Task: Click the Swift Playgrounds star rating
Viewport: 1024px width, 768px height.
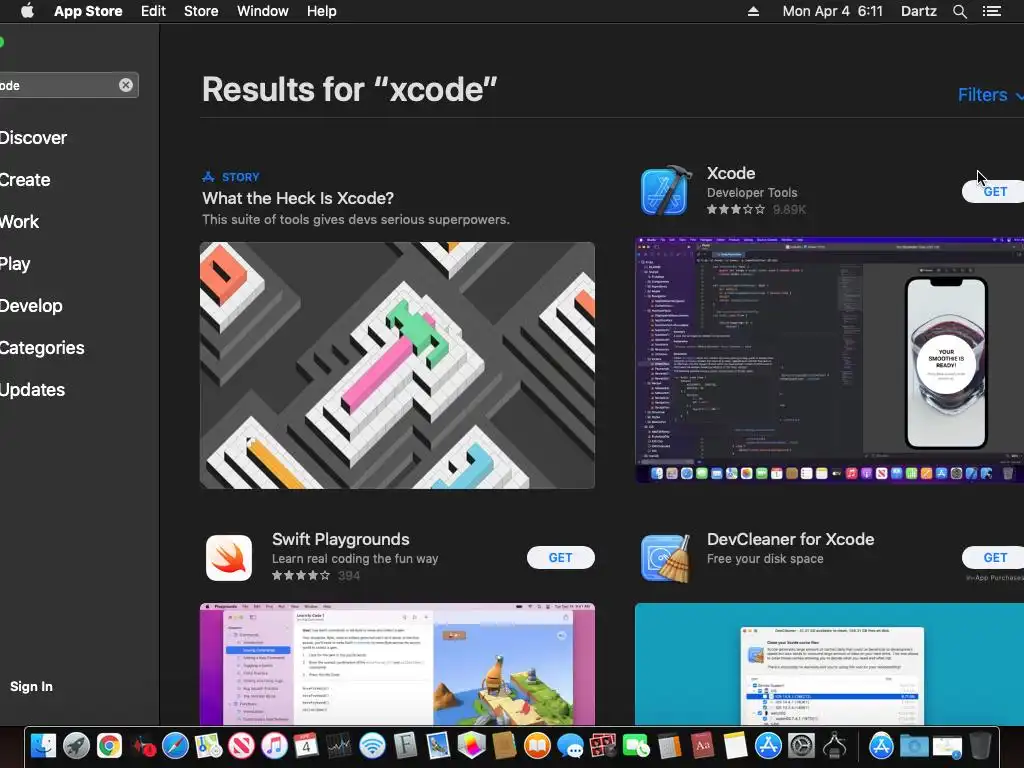Action: pos(301,575)
